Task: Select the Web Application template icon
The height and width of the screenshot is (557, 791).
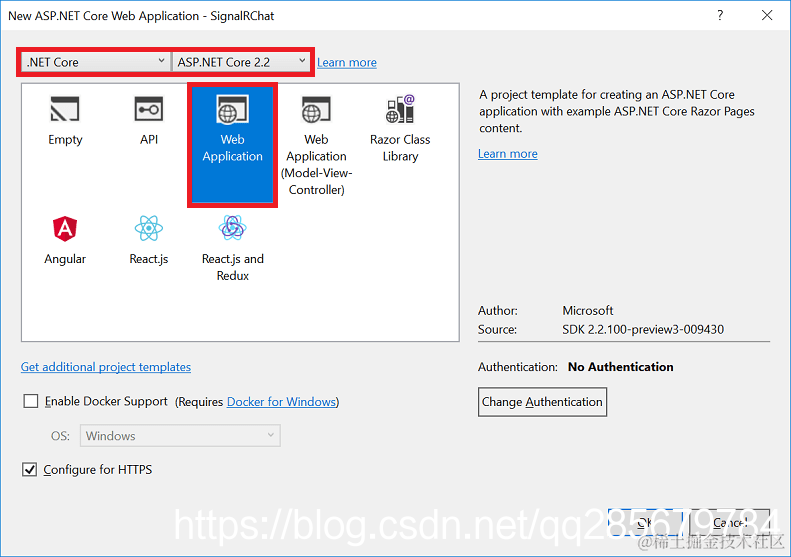Action: [x=233, y=109]
